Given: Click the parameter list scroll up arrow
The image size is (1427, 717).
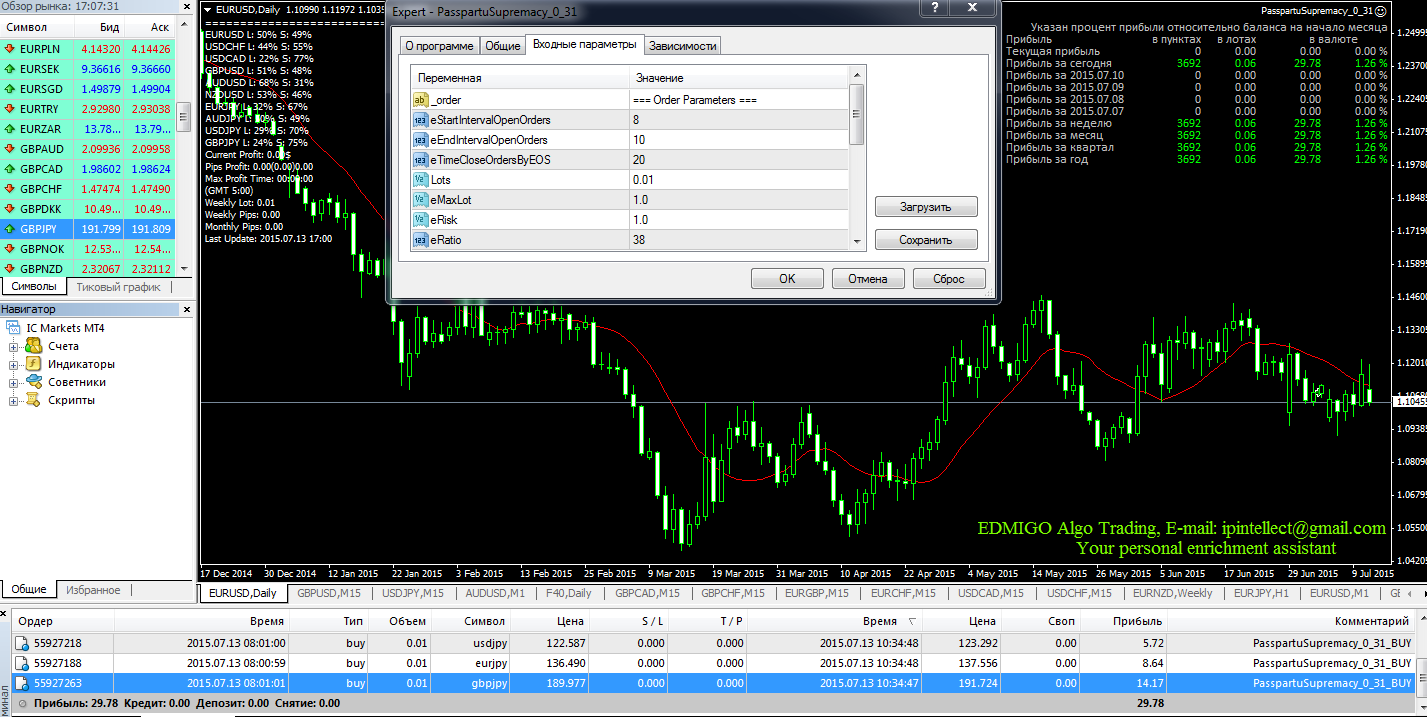Looking at the screenshot, I should click(x=856, y=75).
